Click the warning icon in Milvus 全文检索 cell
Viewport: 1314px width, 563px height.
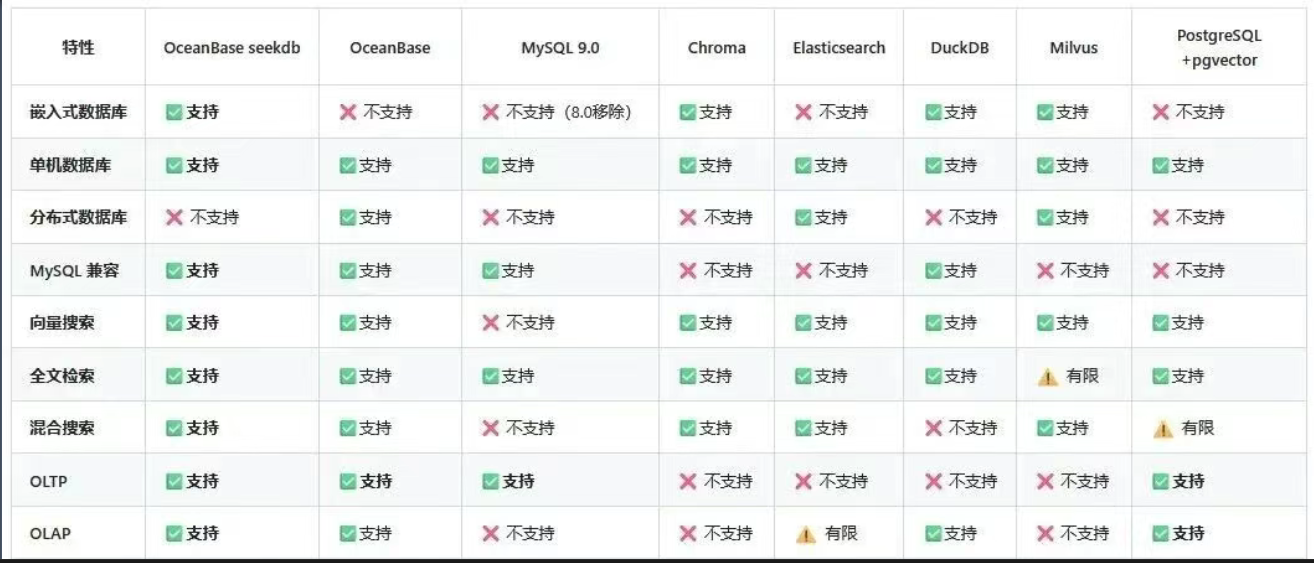click(1047, 377)
